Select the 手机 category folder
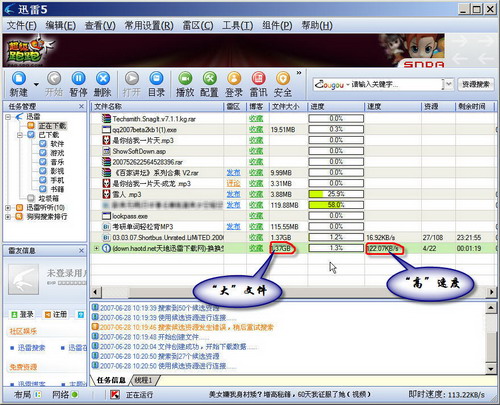500x405 pixels. click(x=57, y=180)
